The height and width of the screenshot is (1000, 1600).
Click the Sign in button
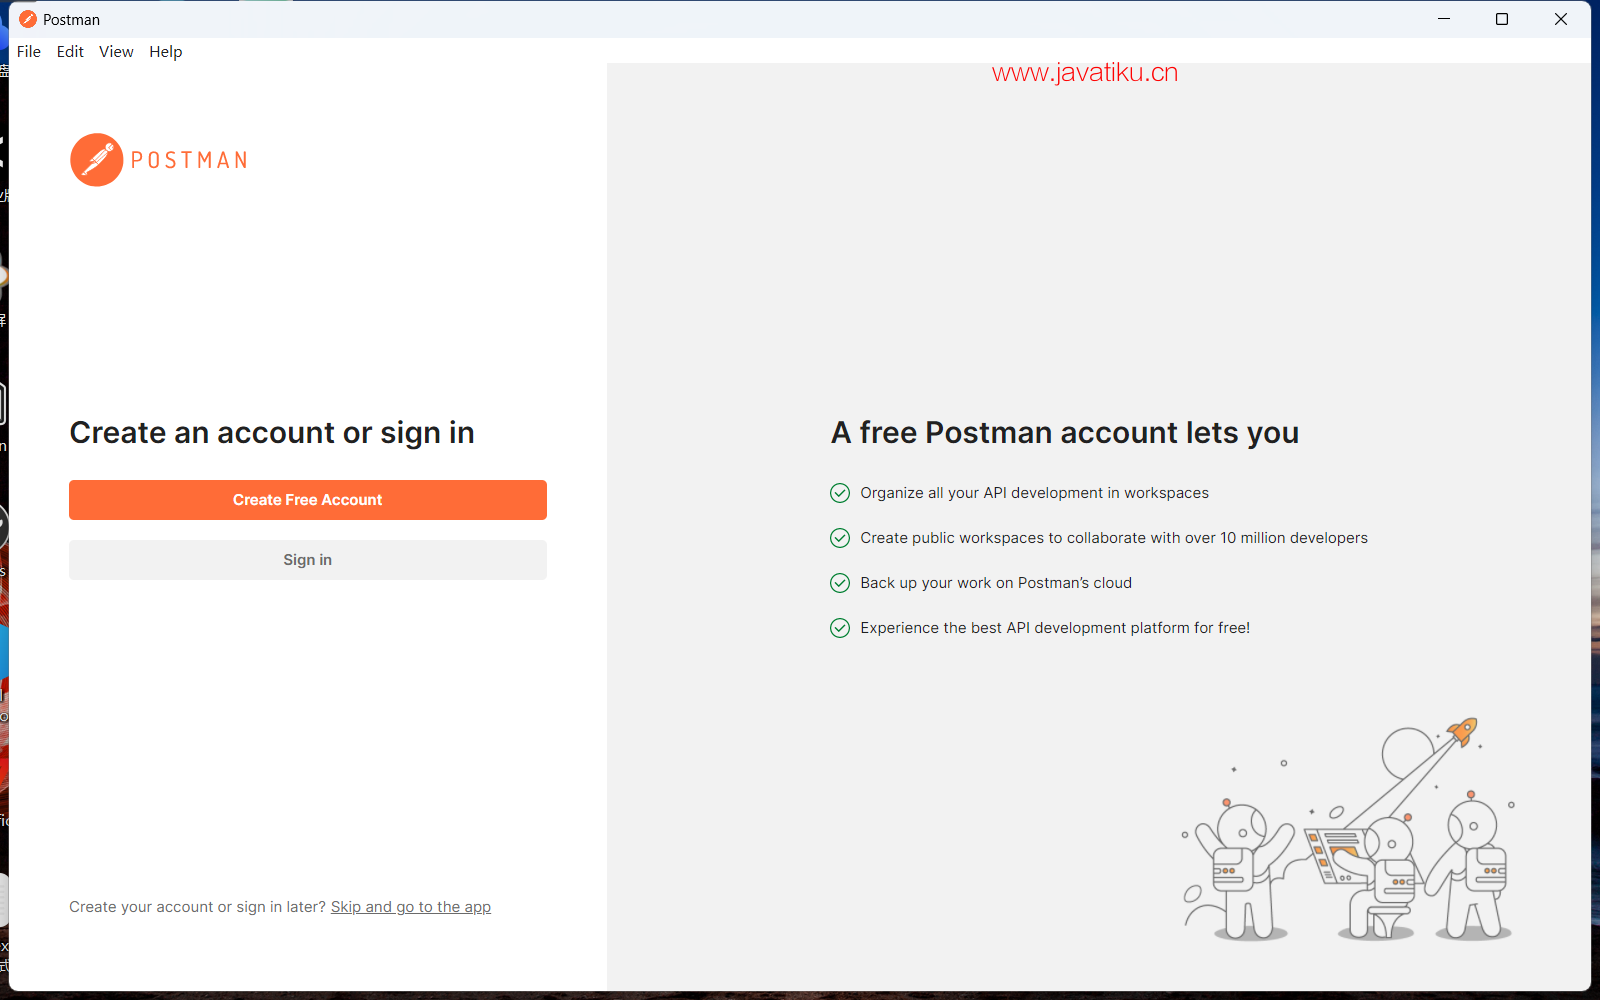pos(308,560)
